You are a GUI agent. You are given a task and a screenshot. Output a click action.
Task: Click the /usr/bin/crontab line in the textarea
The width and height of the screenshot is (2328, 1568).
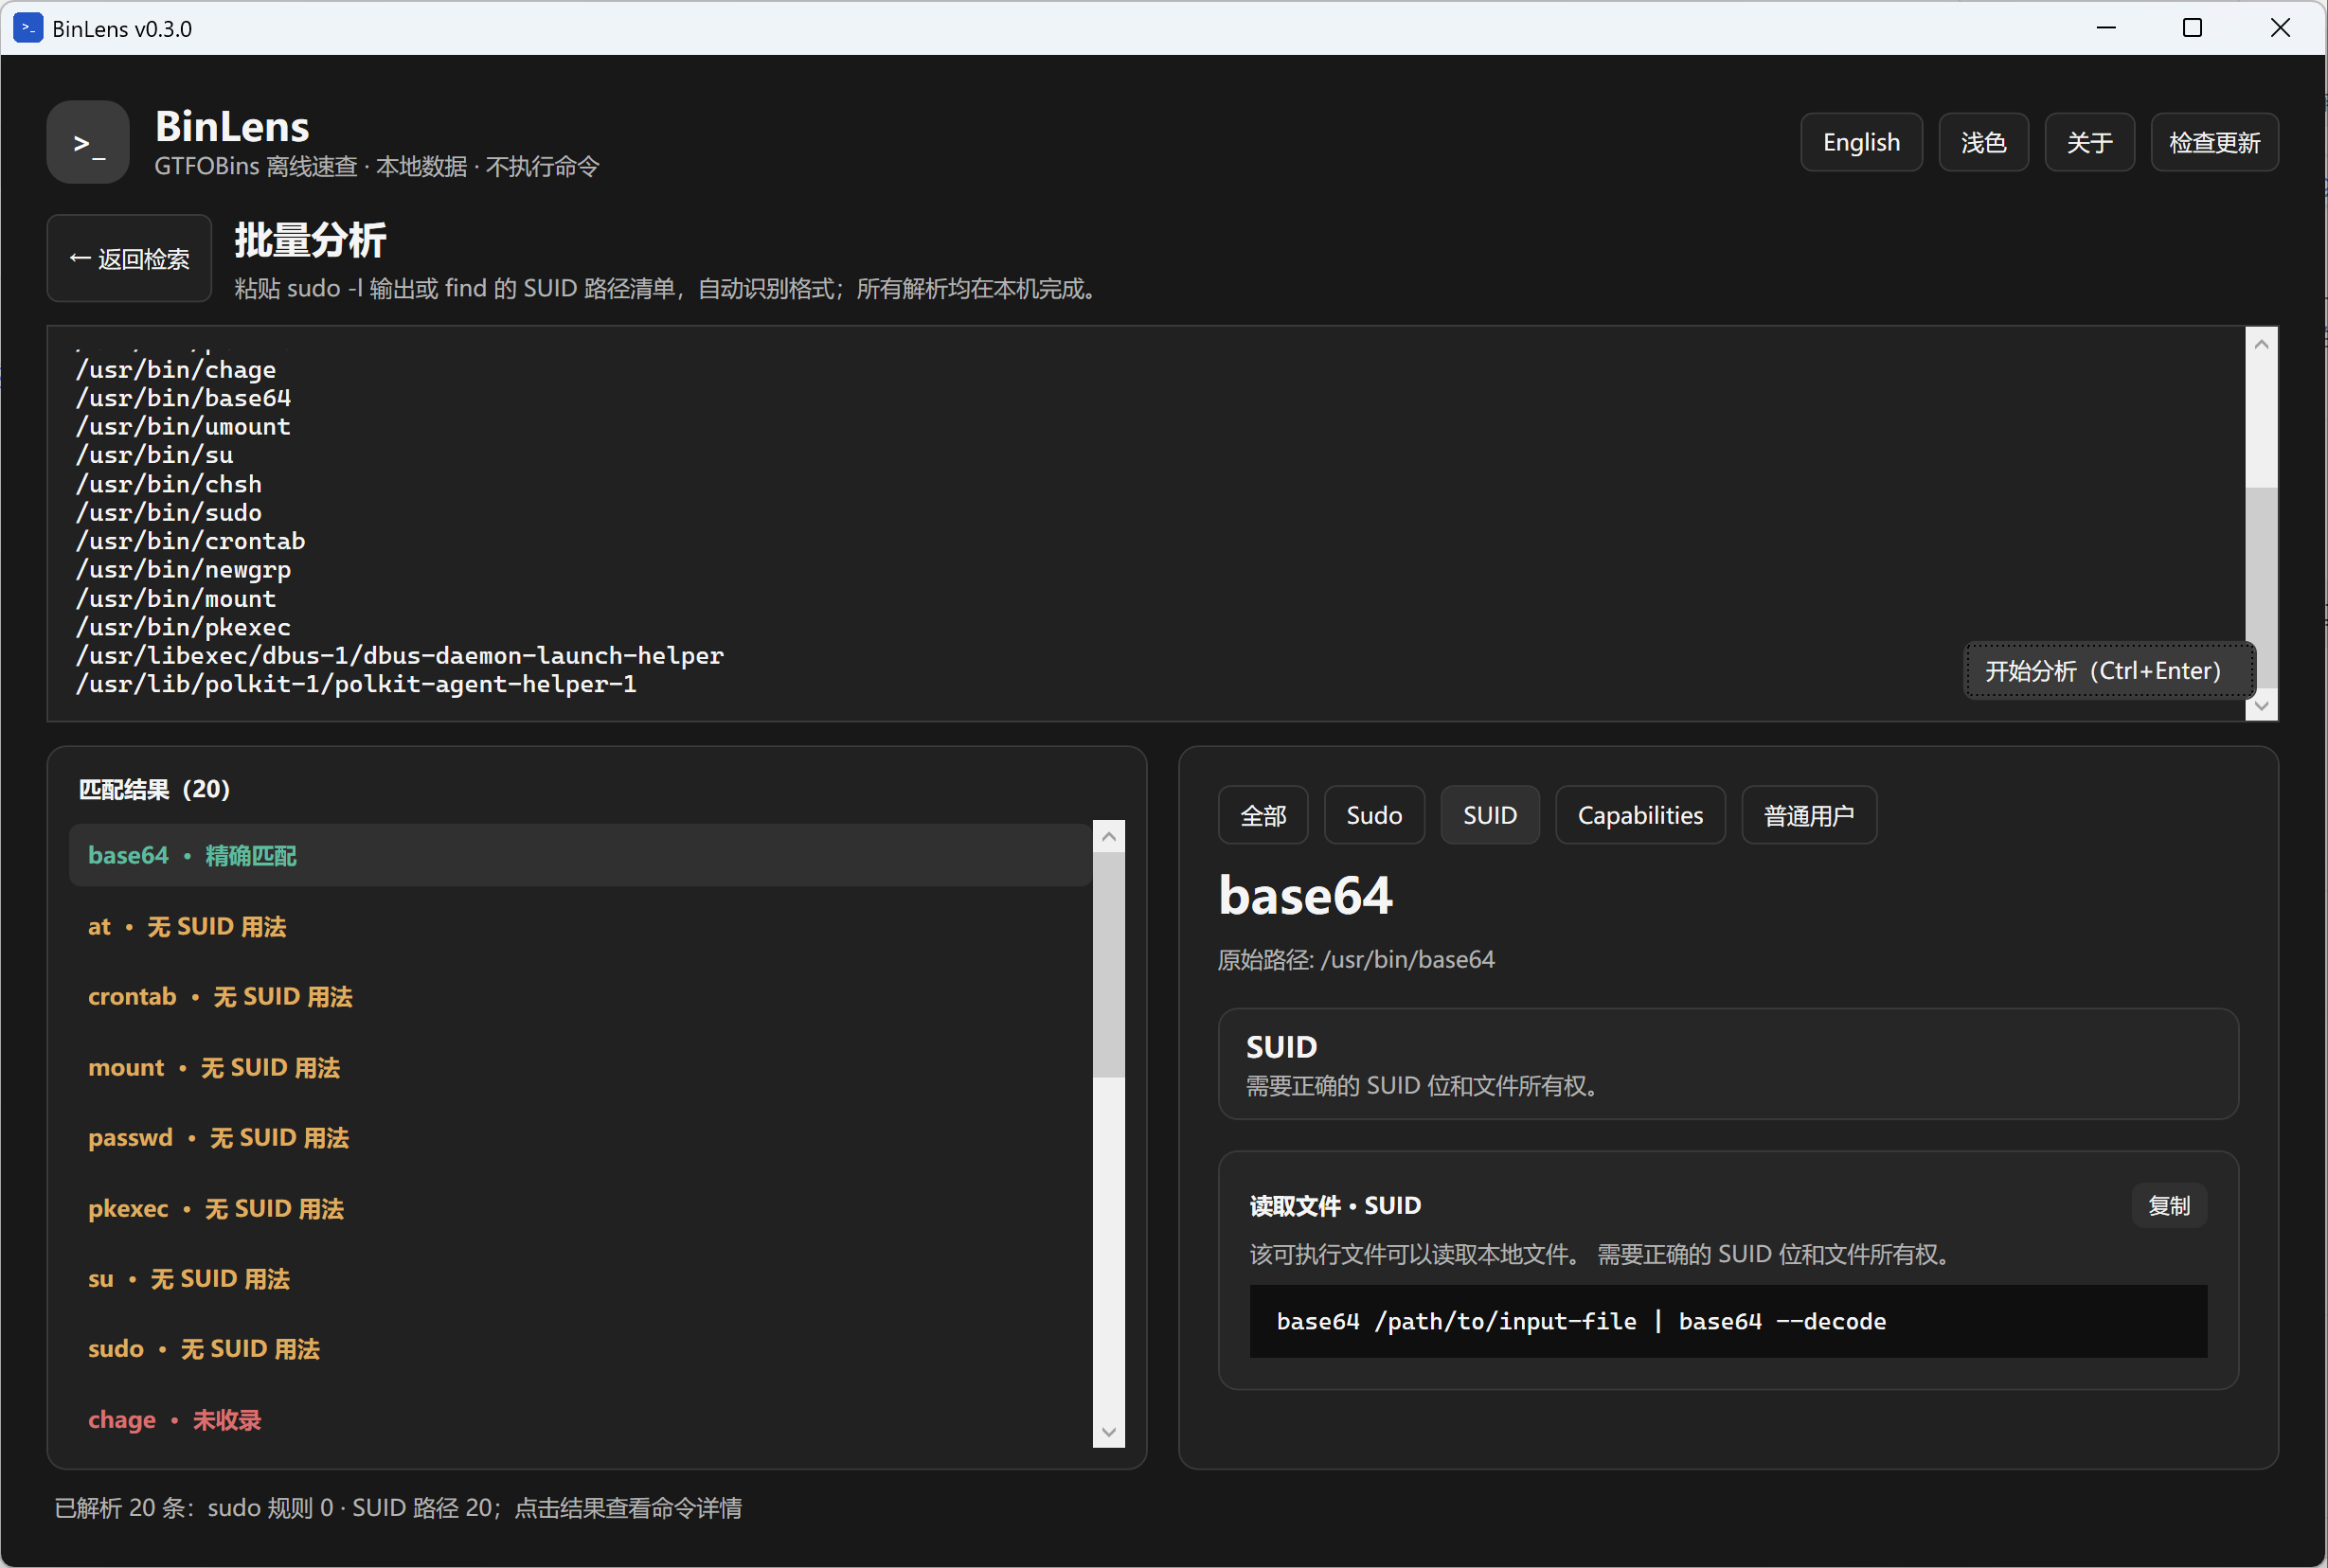[x=191, y=541]
